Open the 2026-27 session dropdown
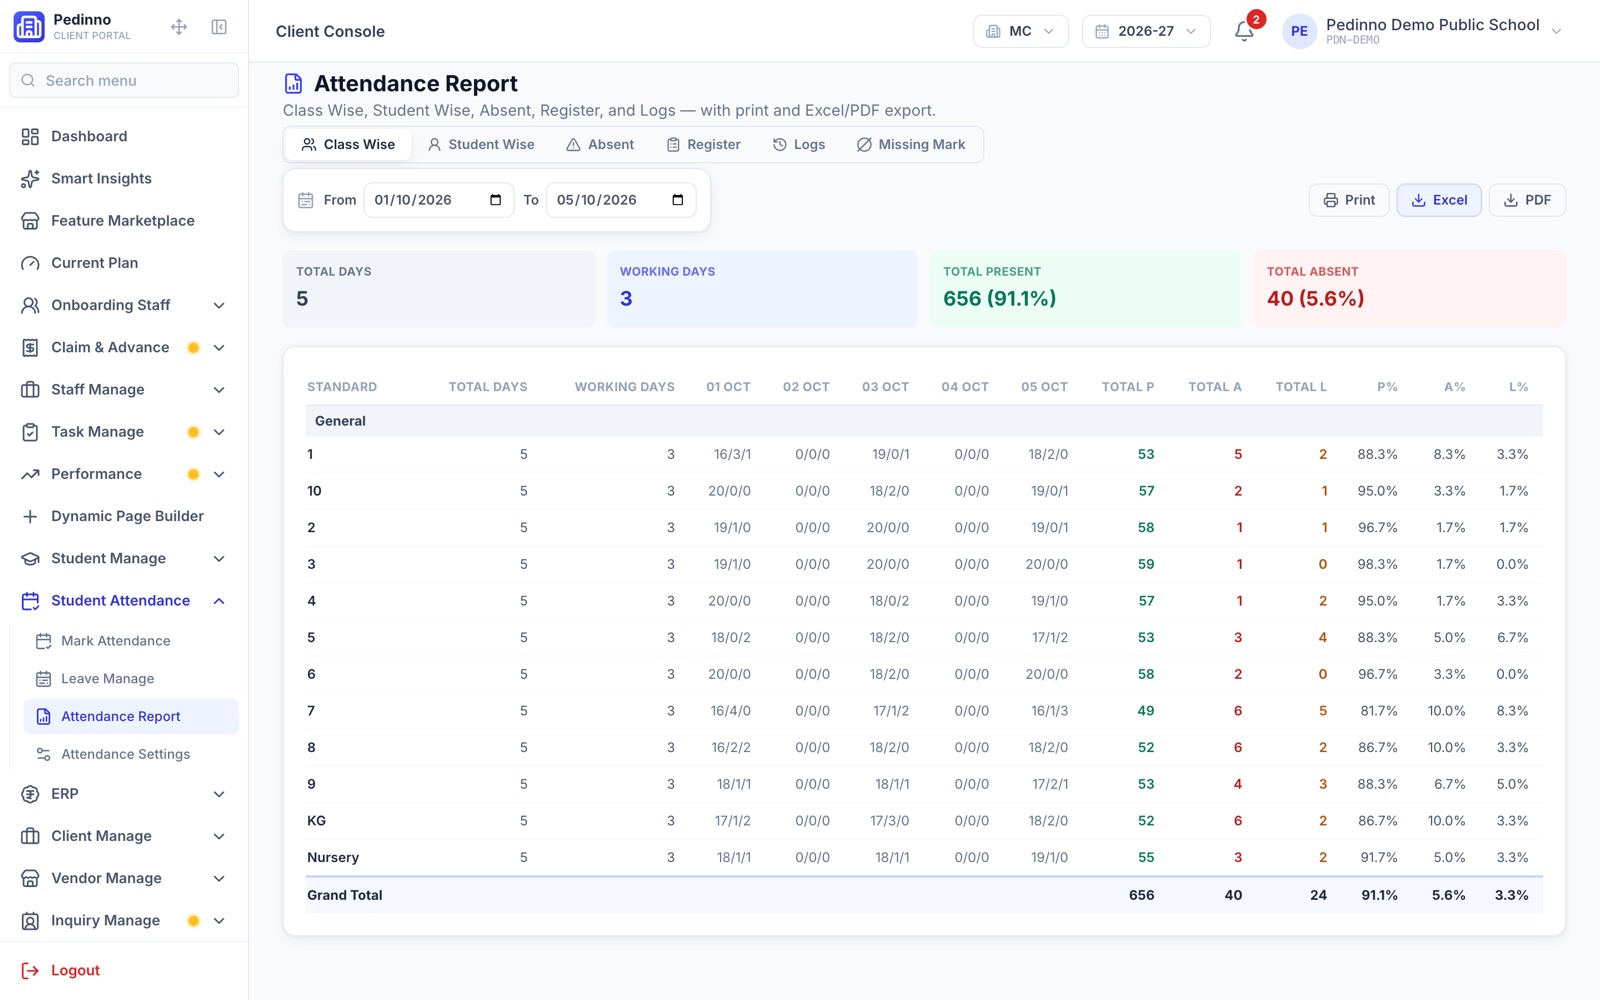1600x1000 pixels. (x=1146, y=31)
